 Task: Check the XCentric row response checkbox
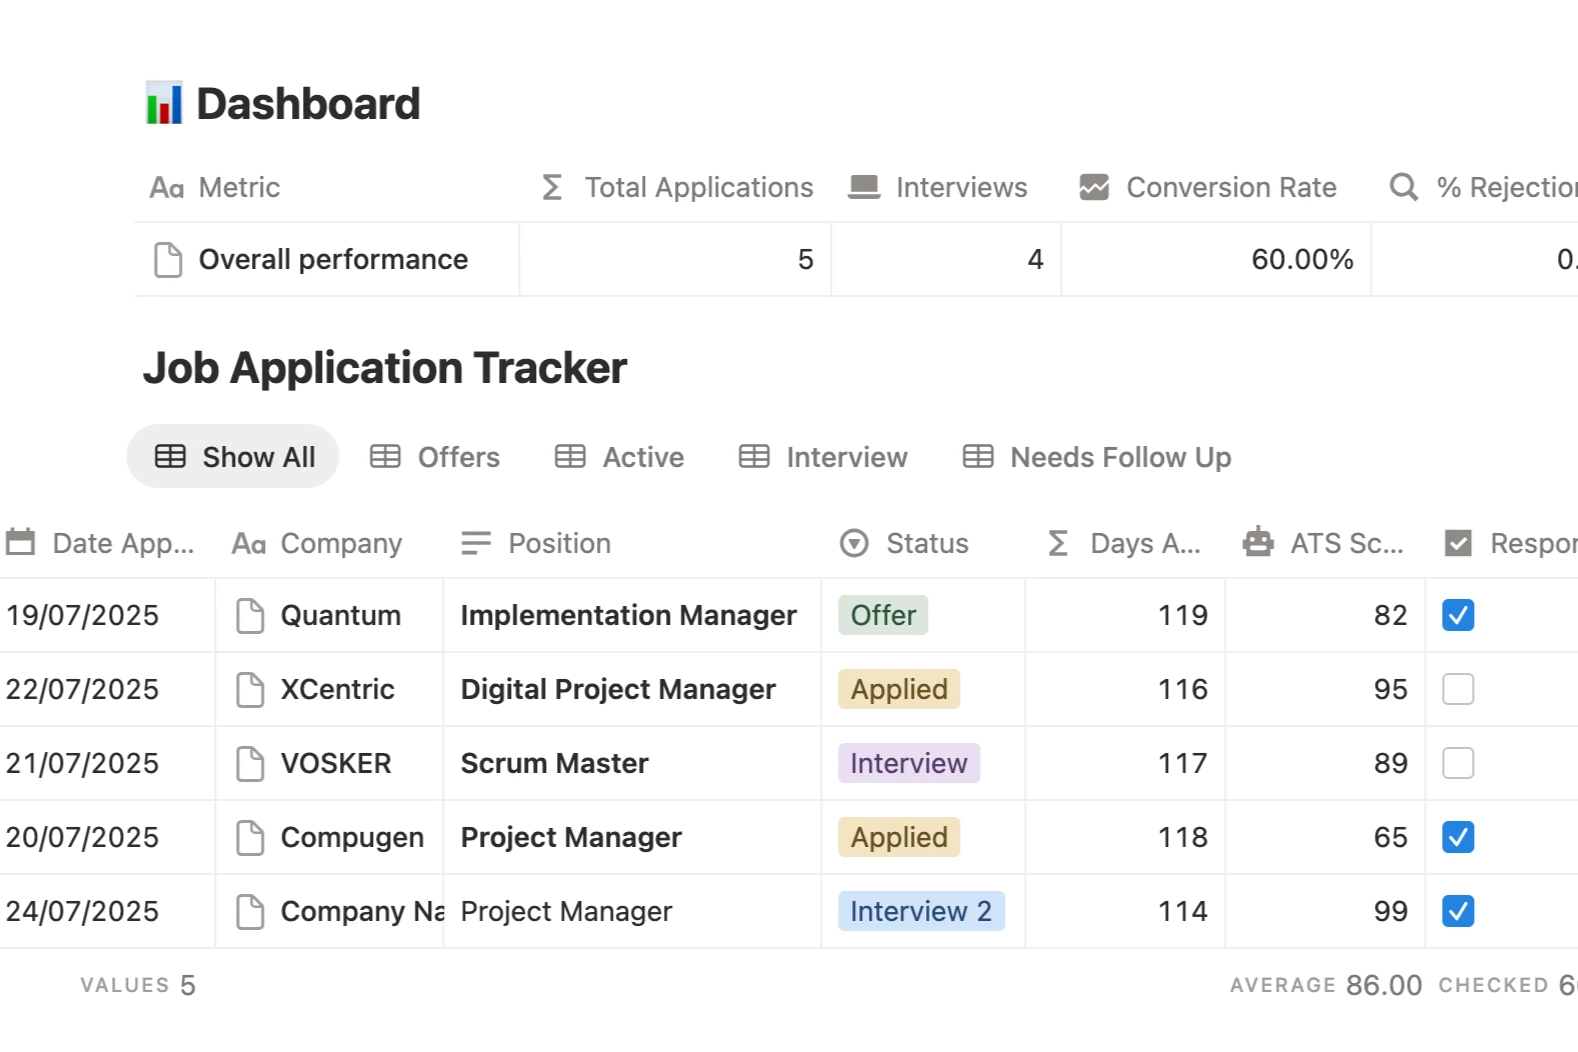1457,690
